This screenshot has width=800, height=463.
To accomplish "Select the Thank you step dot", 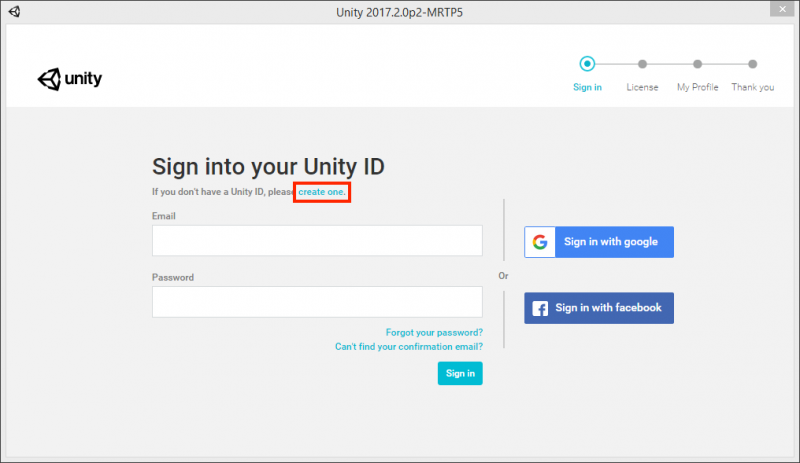I will (x=753, y=64).
